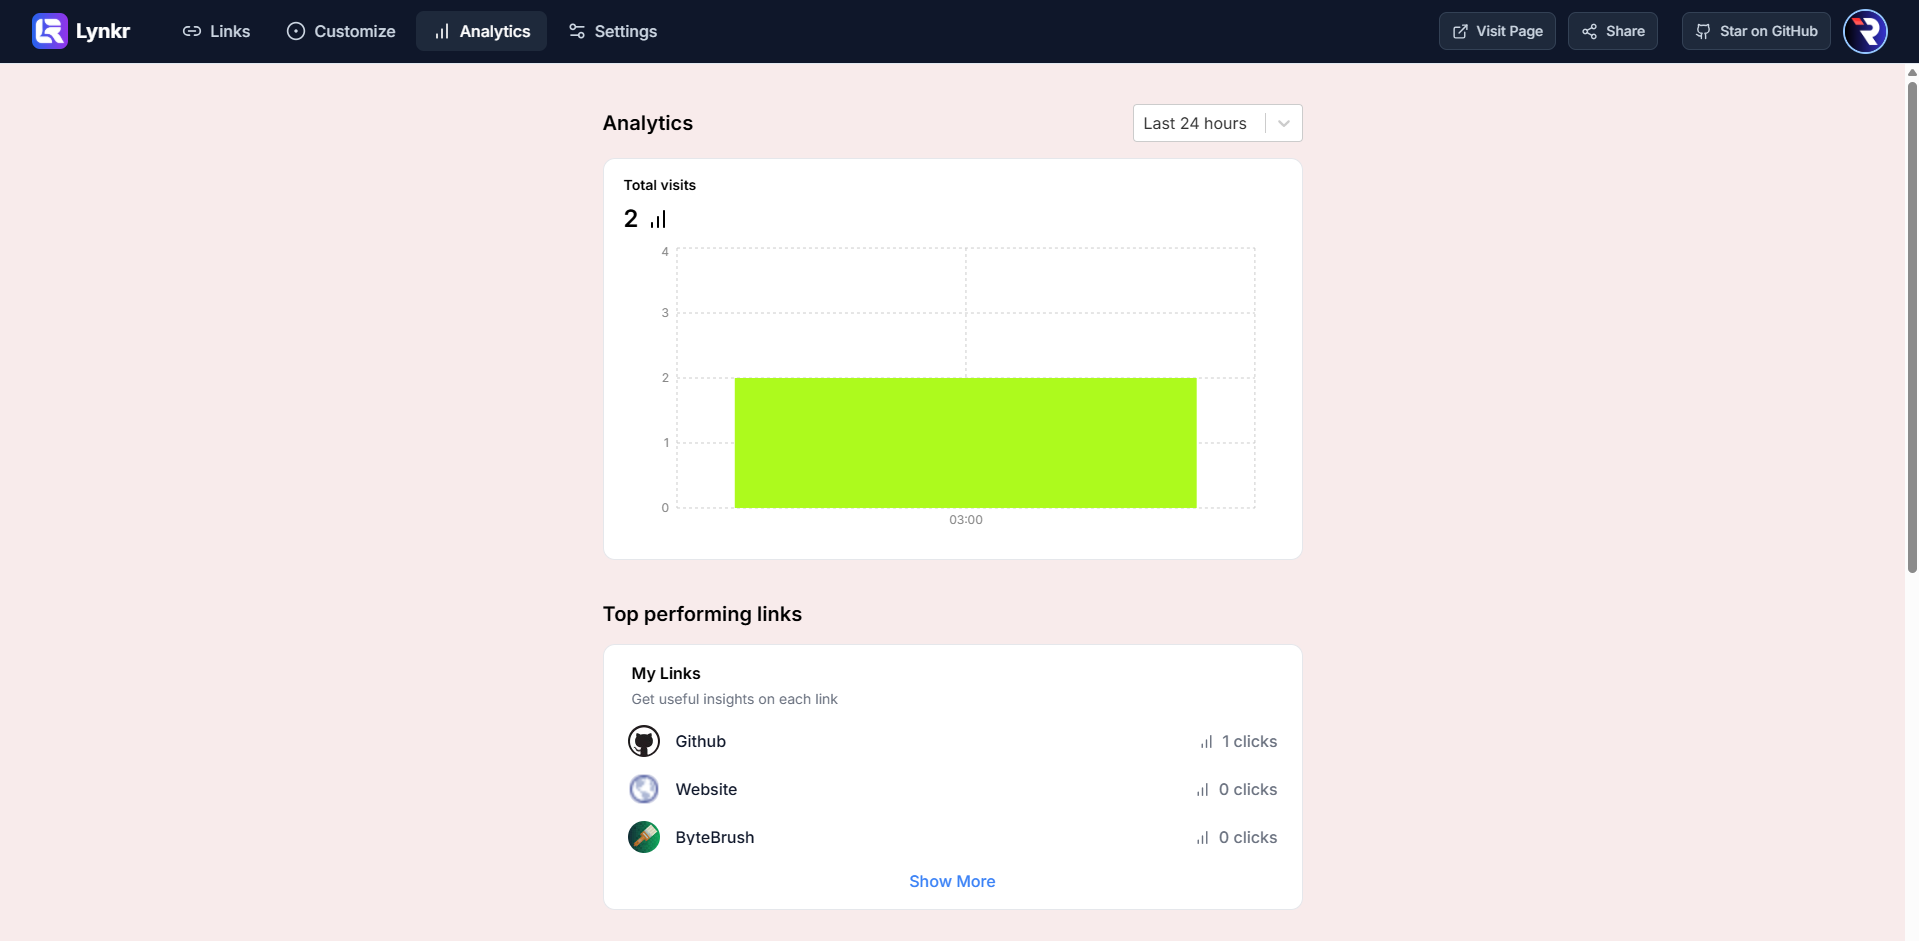The width and height of the screenshot is (1919, 941).
Task: Click 'Get useful insights on each link' text
Action: point(734,699)
